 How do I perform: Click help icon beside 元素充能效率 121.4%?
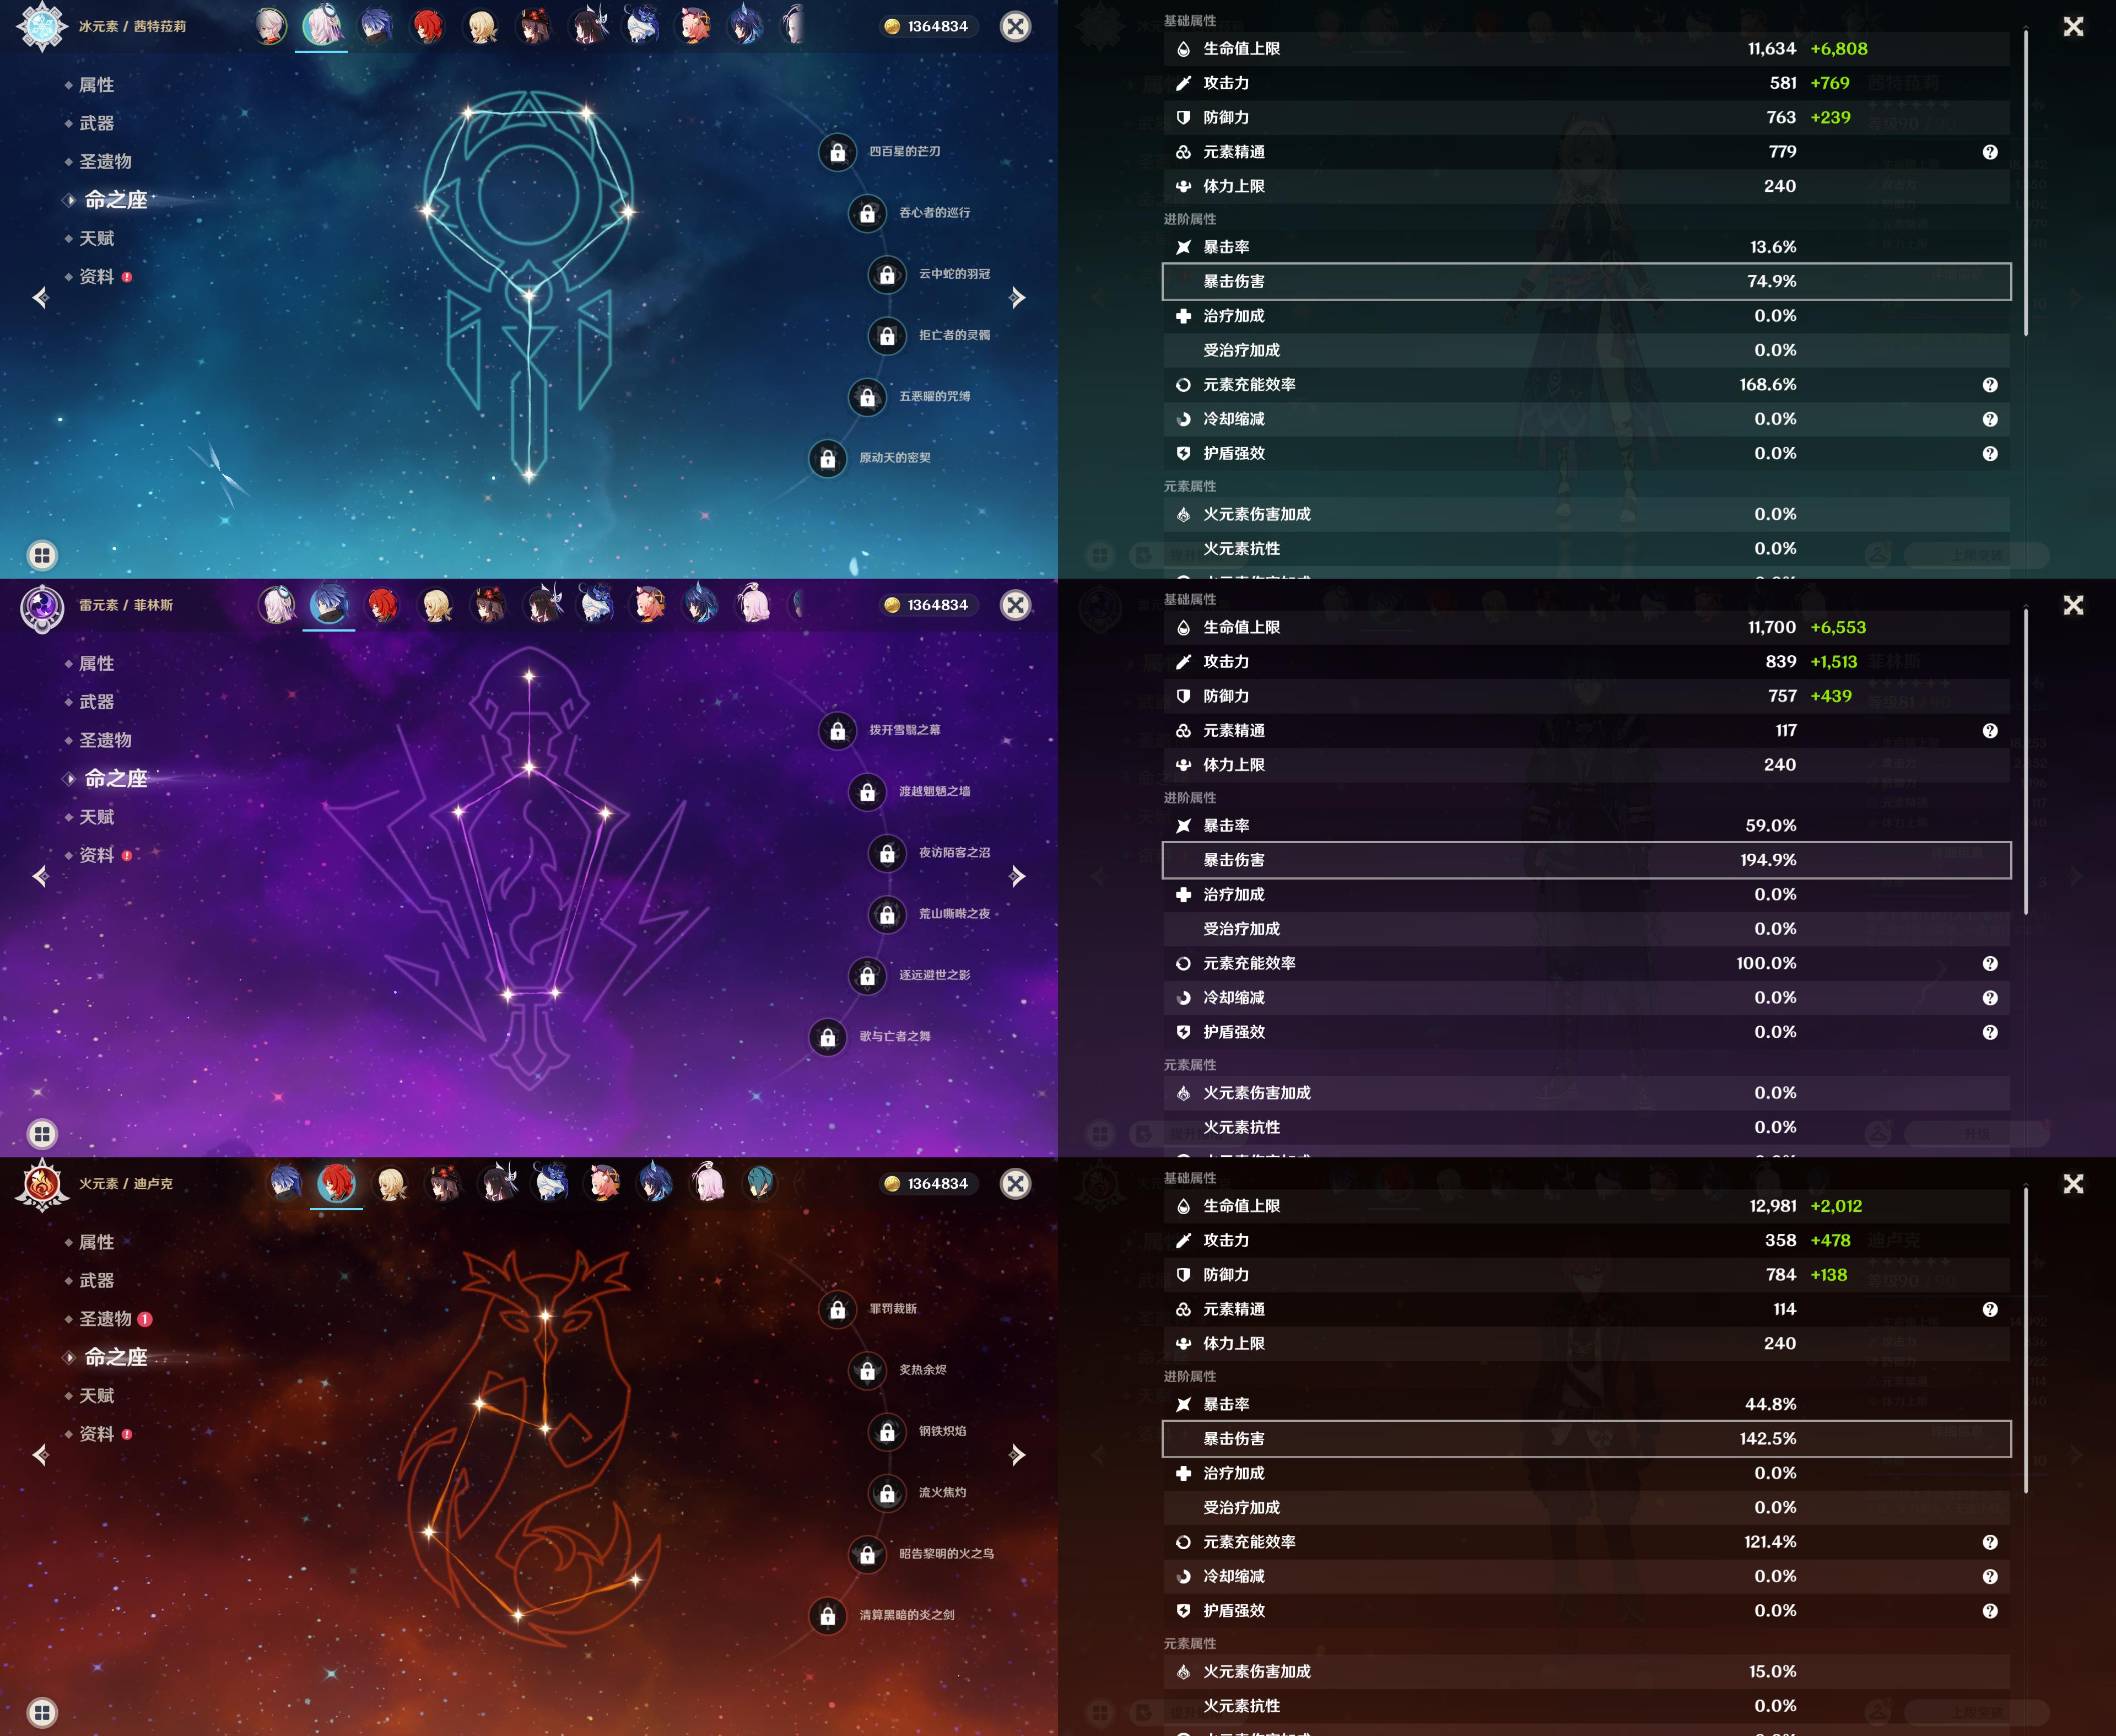click(1990, 1542)
